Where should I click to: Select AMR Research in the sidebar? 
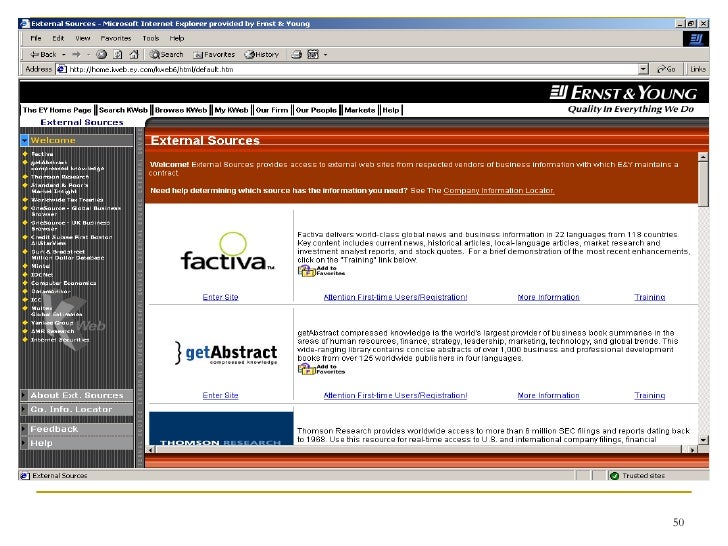pyautogui.click(x=52, y=331)
